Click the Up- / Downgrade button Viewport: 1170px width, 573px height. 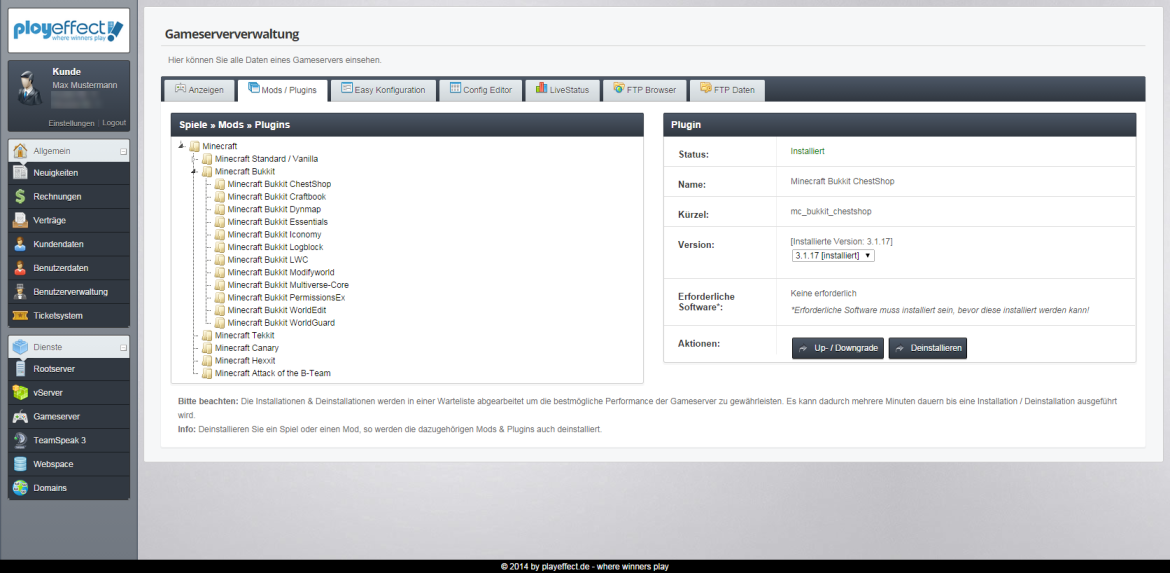coord(838,348)
